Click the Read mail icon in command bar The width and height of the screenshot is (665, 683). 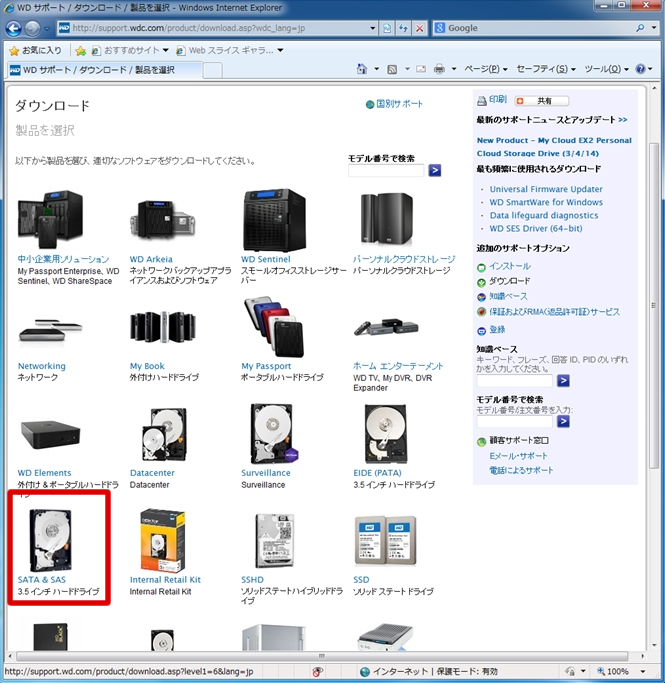click(421, 69)
